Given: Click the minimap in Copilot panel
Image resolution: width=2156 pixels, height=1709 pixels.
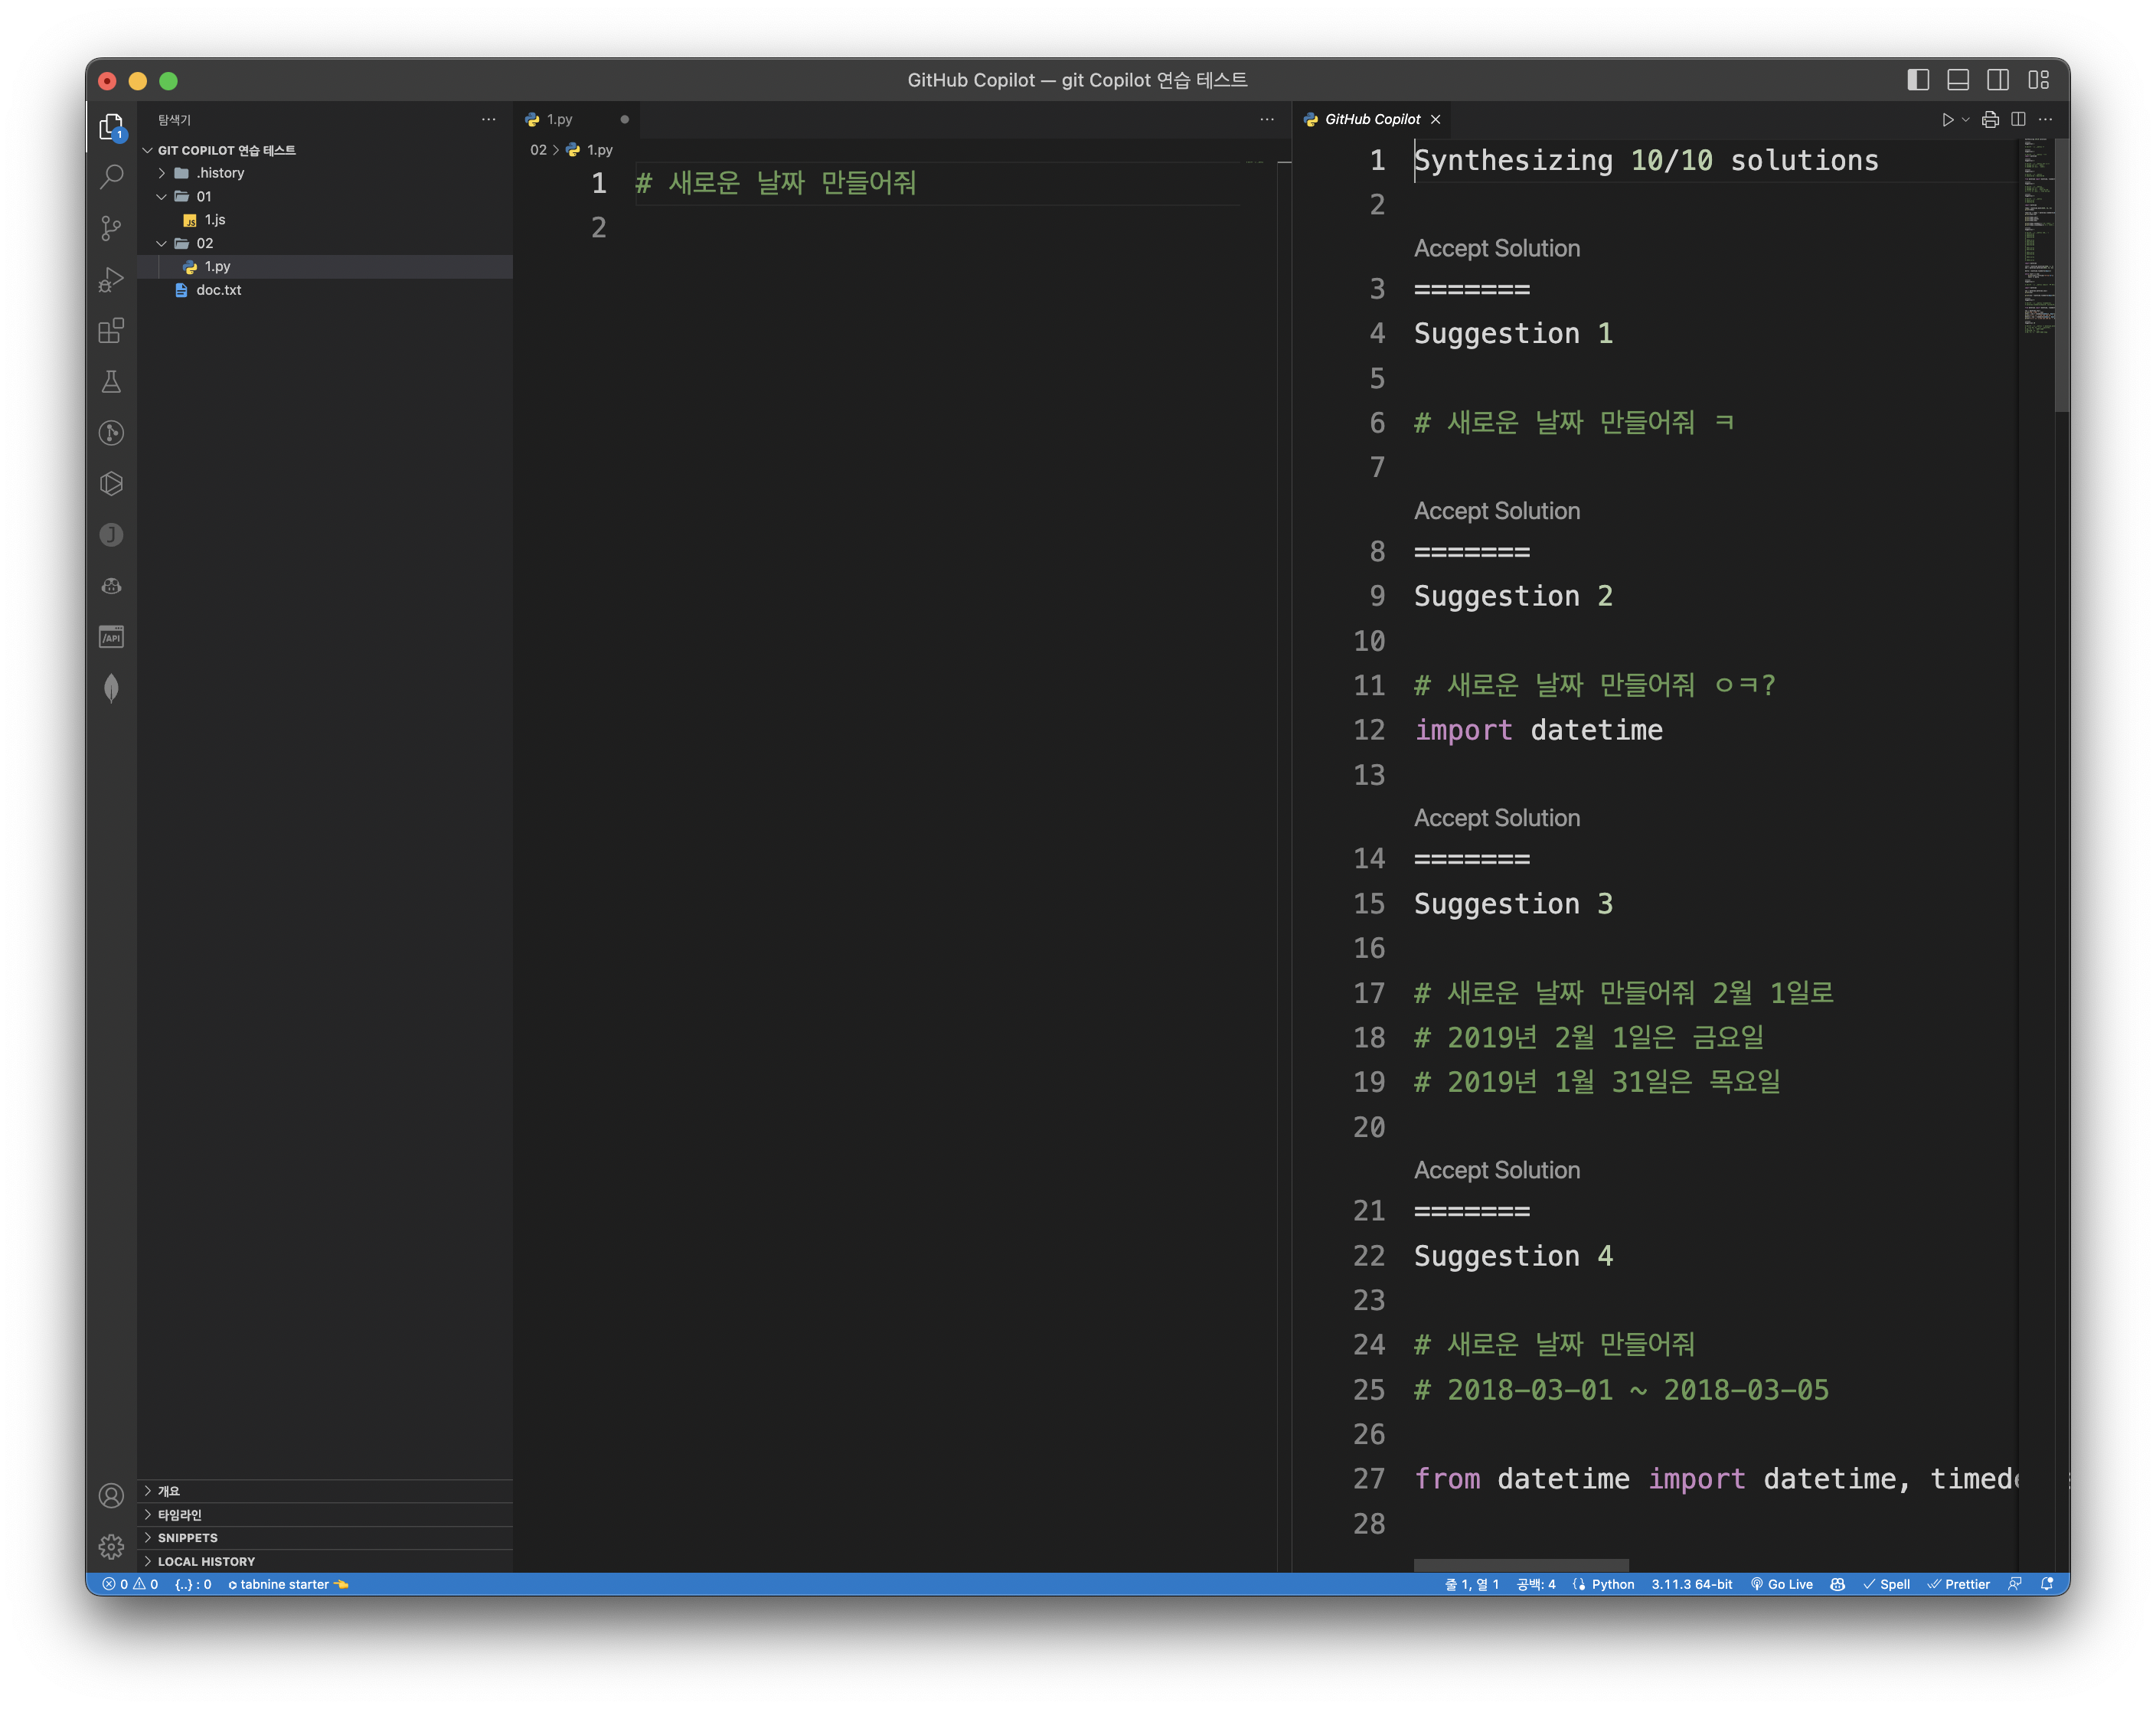Looking at the screenshot, I should (x=2037, y=236).
